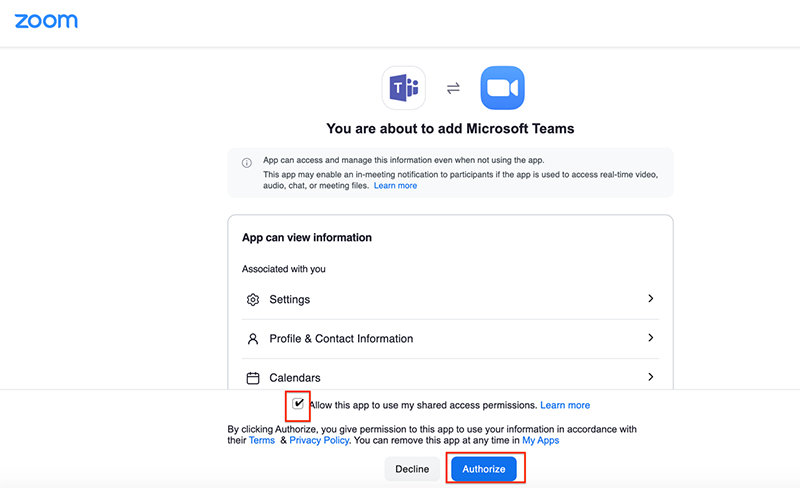Open Learn more link in info notice

click(x=395, y=186)
